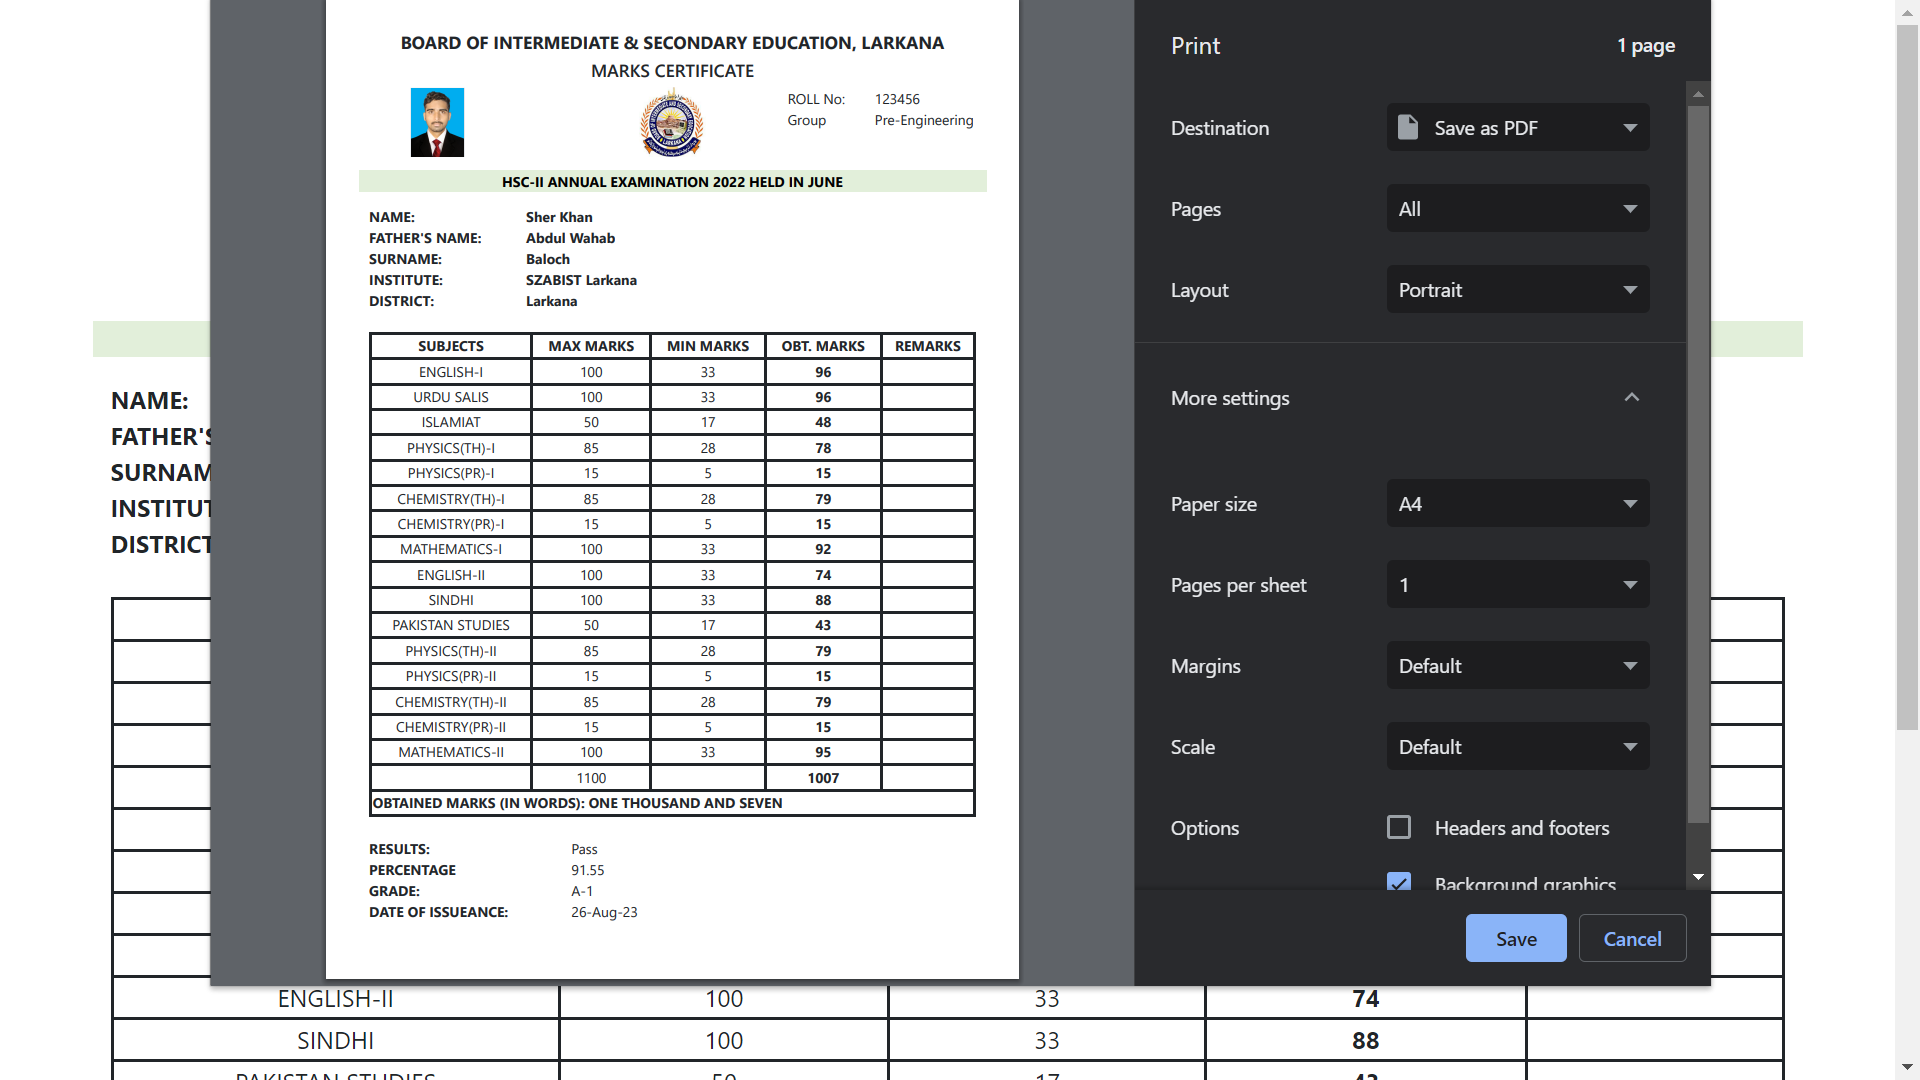Enable Headers and footers checkbox
This screenshot has width=1920, height=1080.
1399,827
